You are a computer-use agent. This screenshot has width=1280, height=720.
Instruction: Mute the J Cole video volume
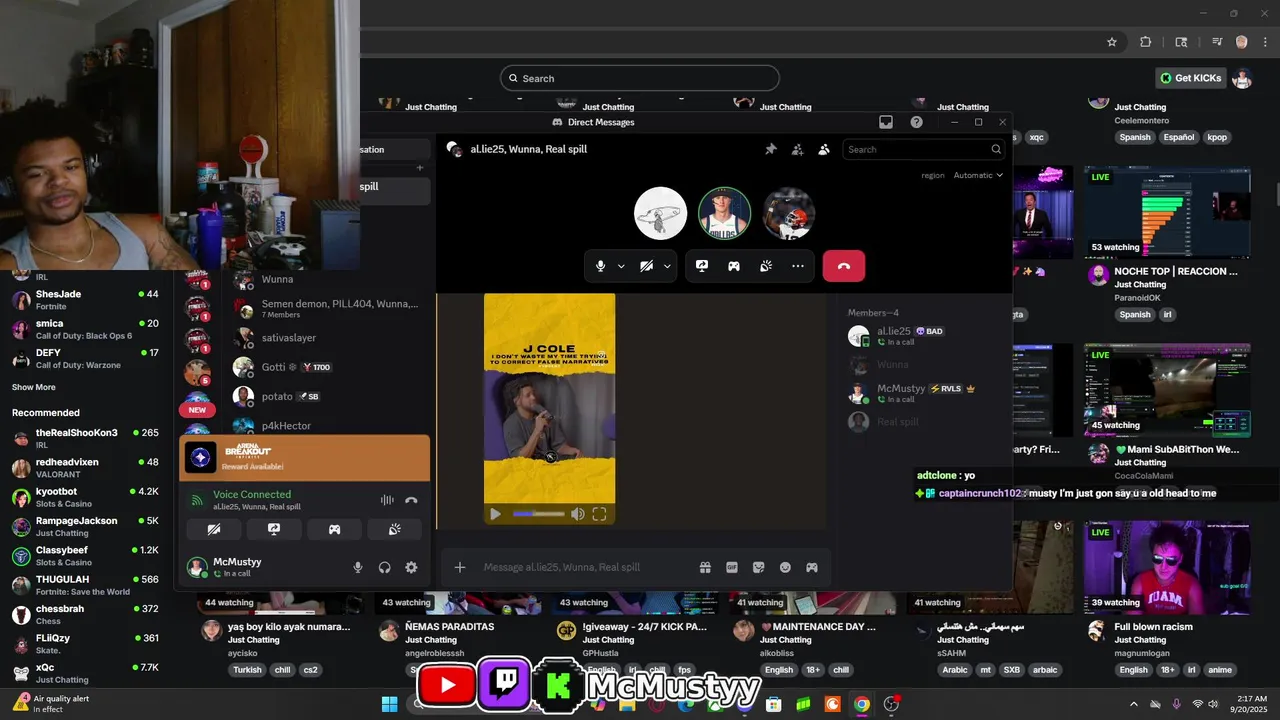coord(577,514)
